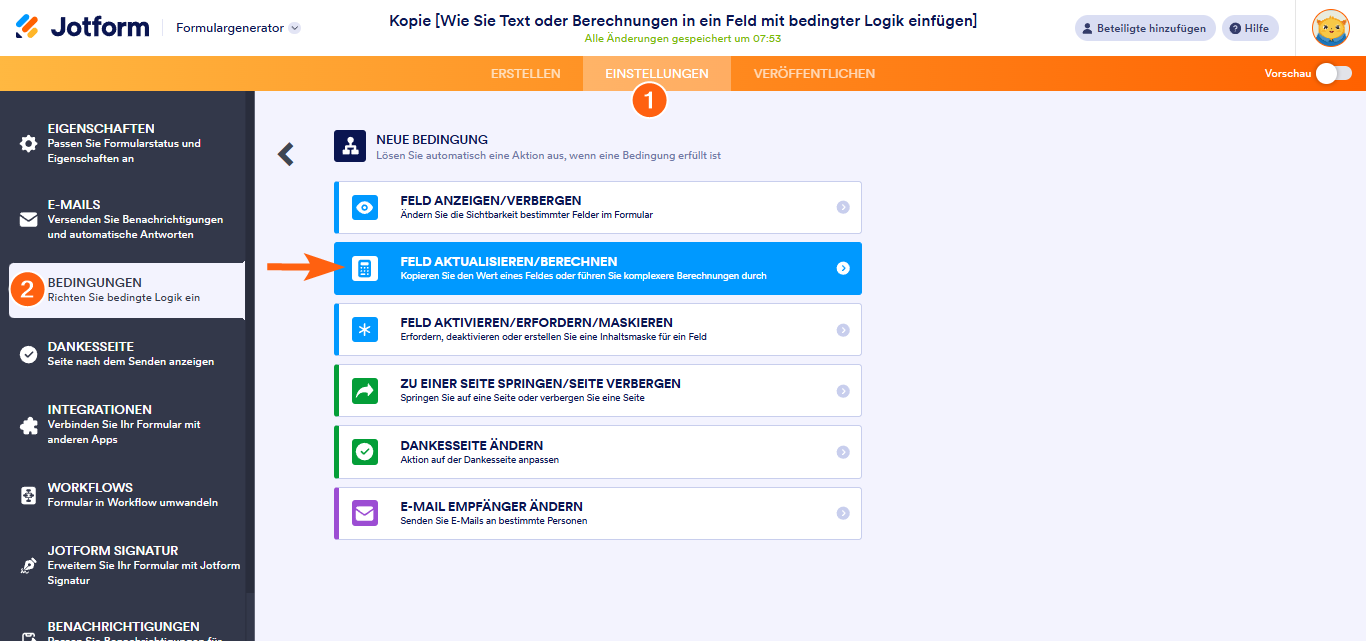This screenshot has width=1366, height=641.
Task: Click 'Alle Änderungen gespeichert um 07:53' status text
Action: (683, 39)
